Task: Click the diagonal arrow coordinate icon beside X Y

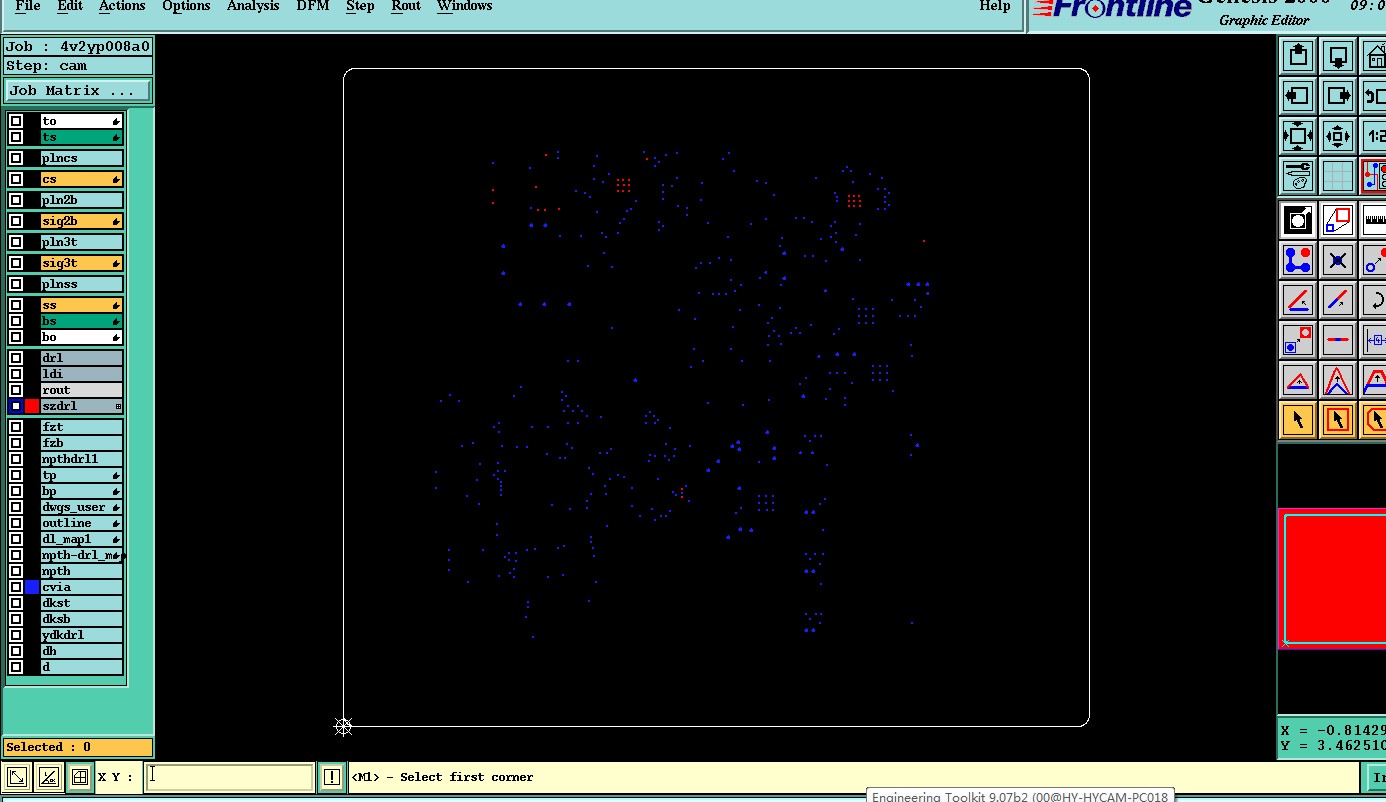Action: click(x=16, y=777)
